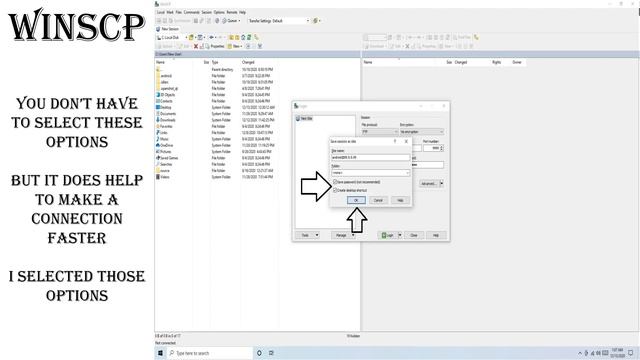The image size is (640, 360).
Task: Expand the Encryption dropdown in Login window
Action: click(x=422, y=132)
